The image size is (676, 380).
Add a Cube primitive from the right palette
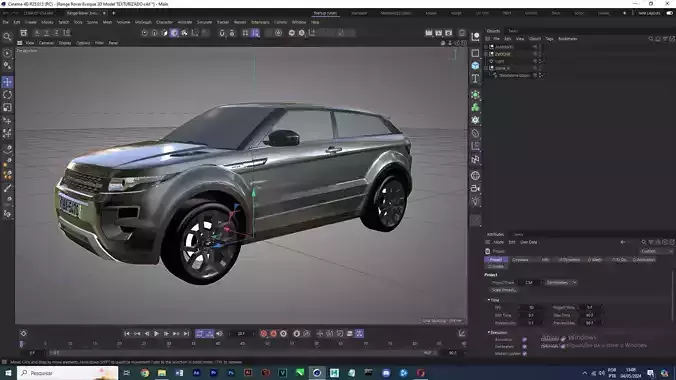click(x=475, y=66)
